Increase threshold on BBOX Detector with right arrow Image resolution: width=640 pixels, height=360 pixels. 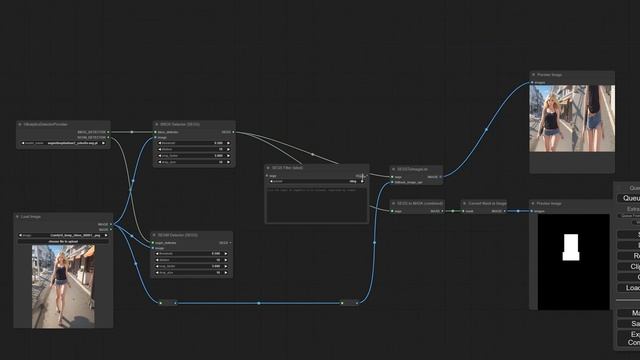coord(228,143)
